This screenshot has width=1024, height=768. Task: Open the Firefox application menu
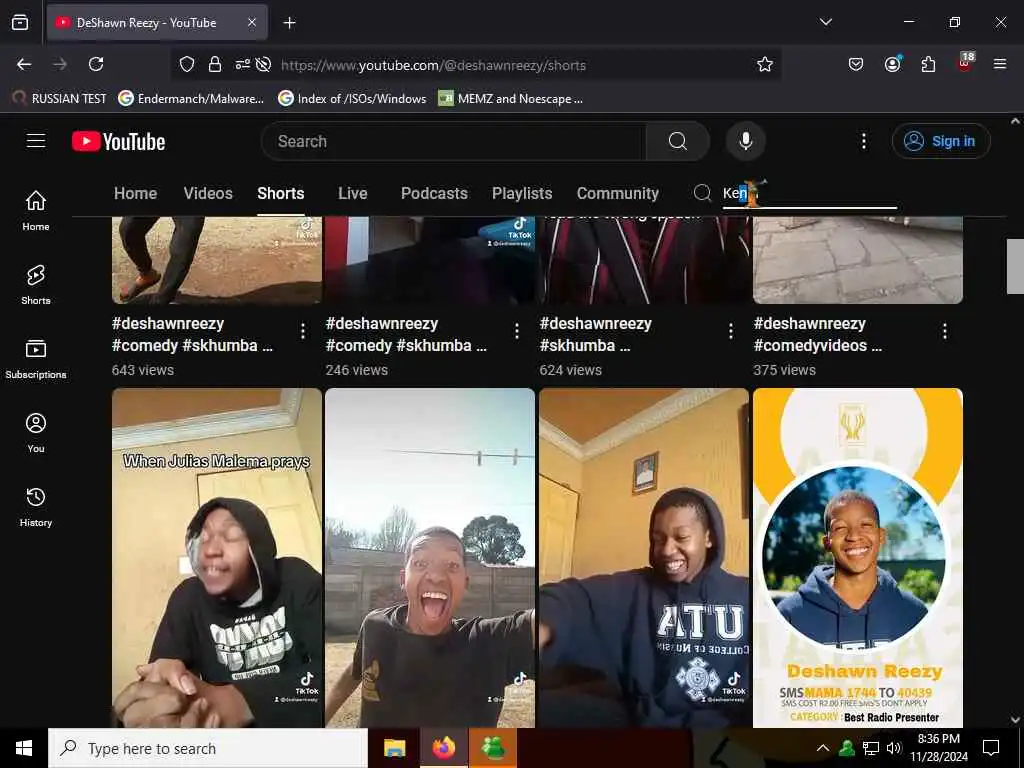[x=1000, y=64]
